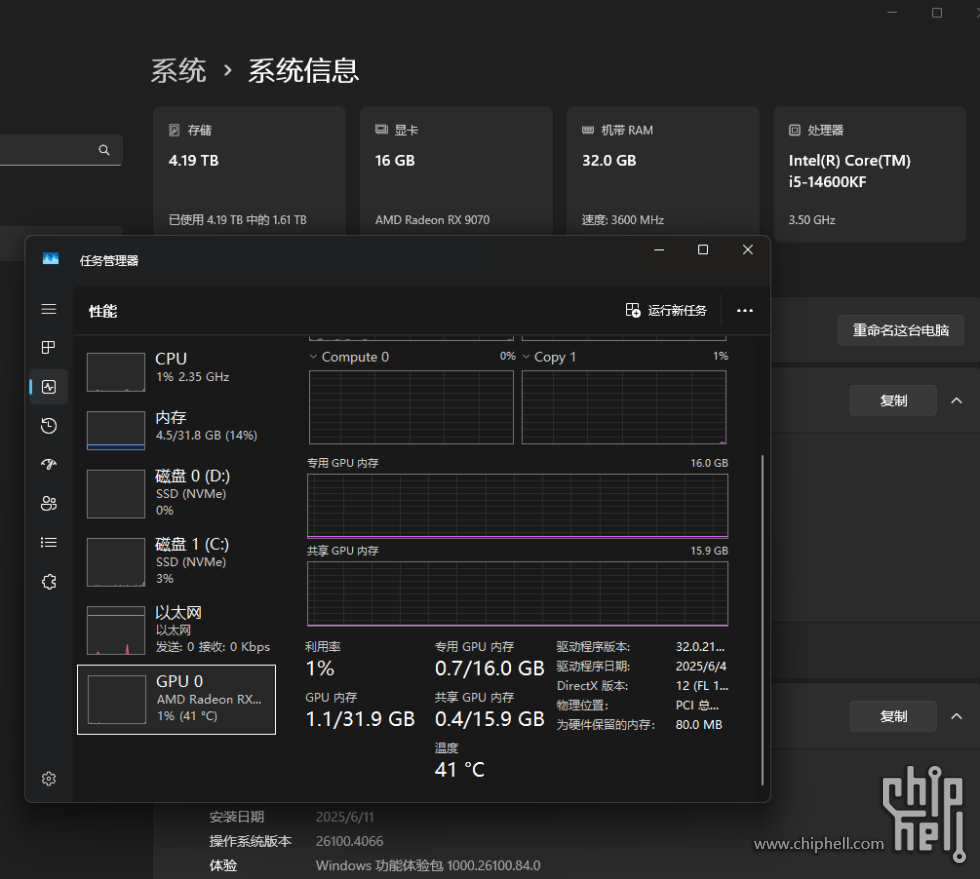Open 处理器 processor info card
This screenshot has width=980, height=879.
(x=869, y=174)
